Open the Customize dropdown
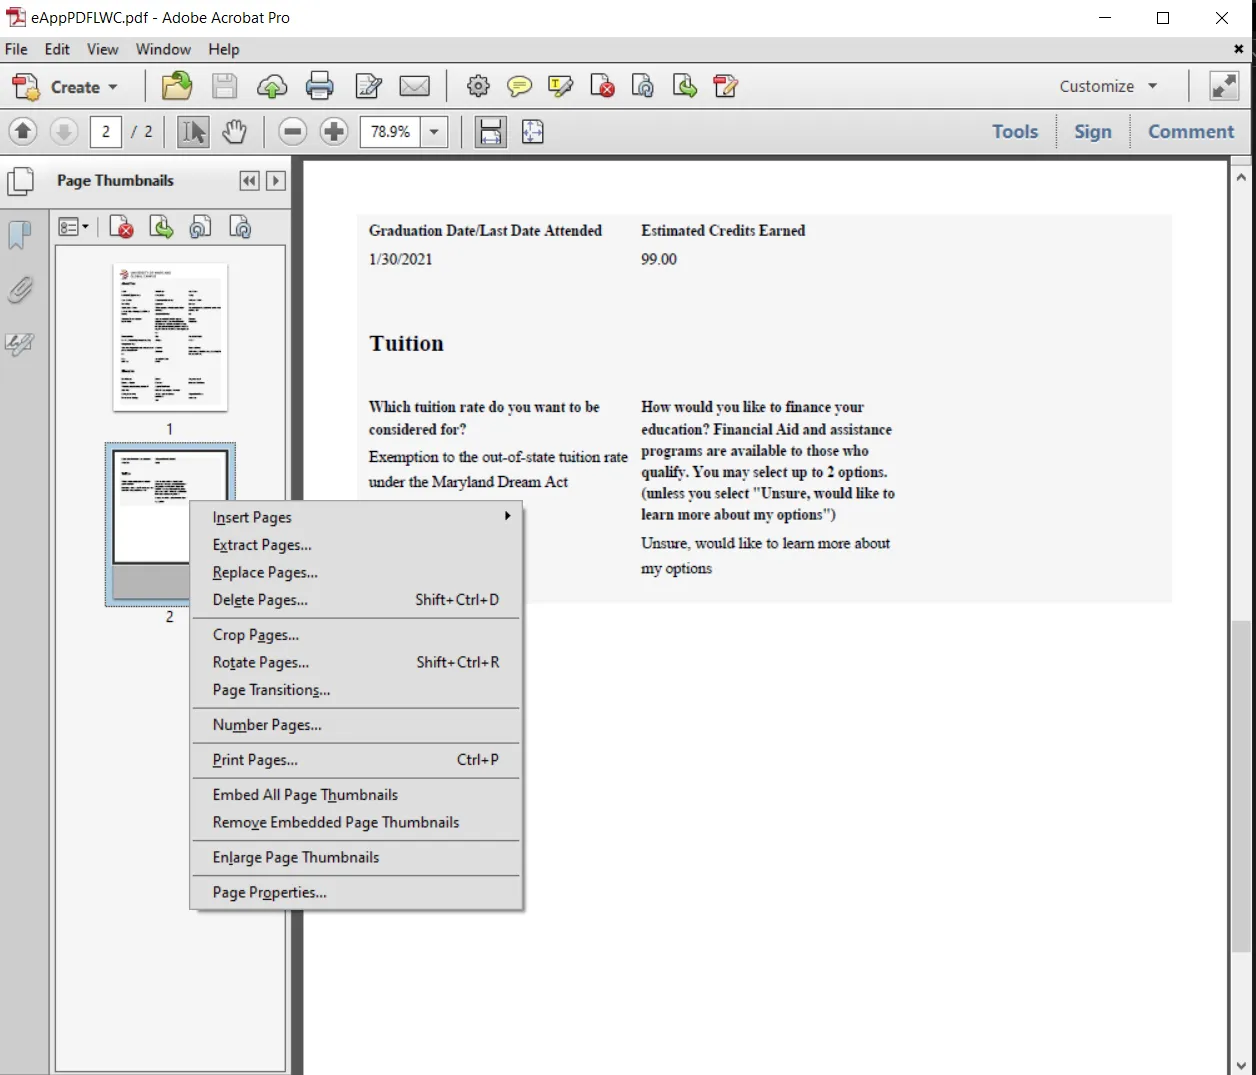The image size is (1256, 1075). tap(1108, 86)
